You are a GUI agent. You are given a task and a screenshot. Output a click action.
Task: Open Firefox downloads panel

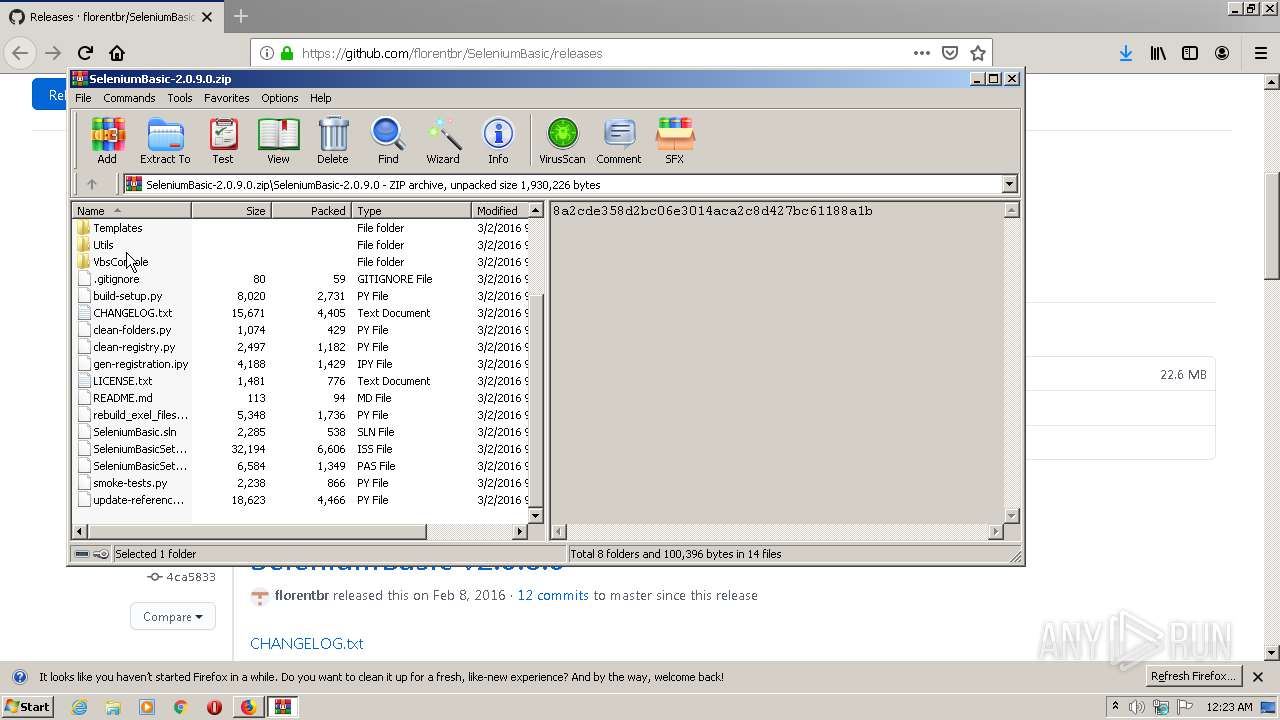click(1126, 53)
